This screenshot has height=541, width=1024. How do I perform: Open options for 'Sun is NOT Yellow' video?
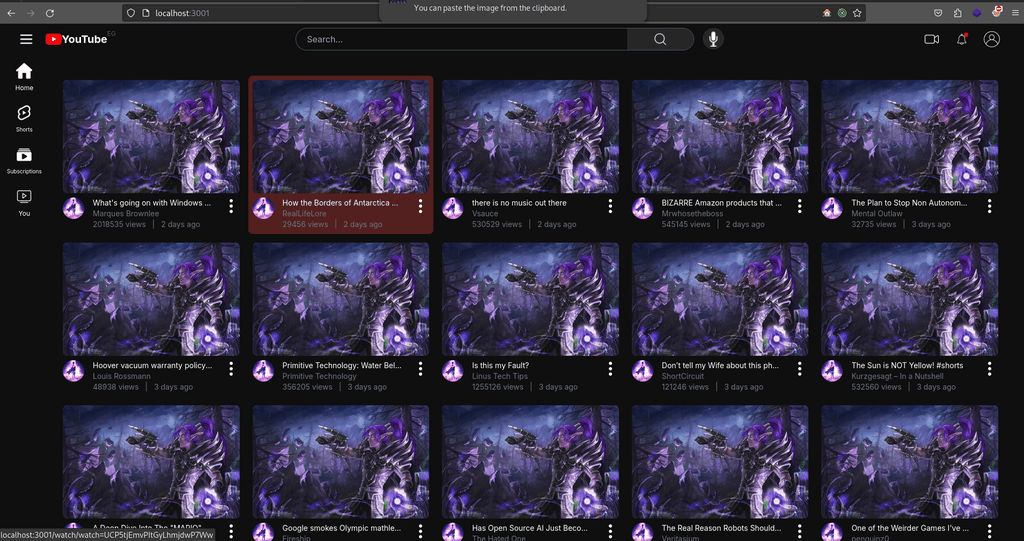[989, 369]
